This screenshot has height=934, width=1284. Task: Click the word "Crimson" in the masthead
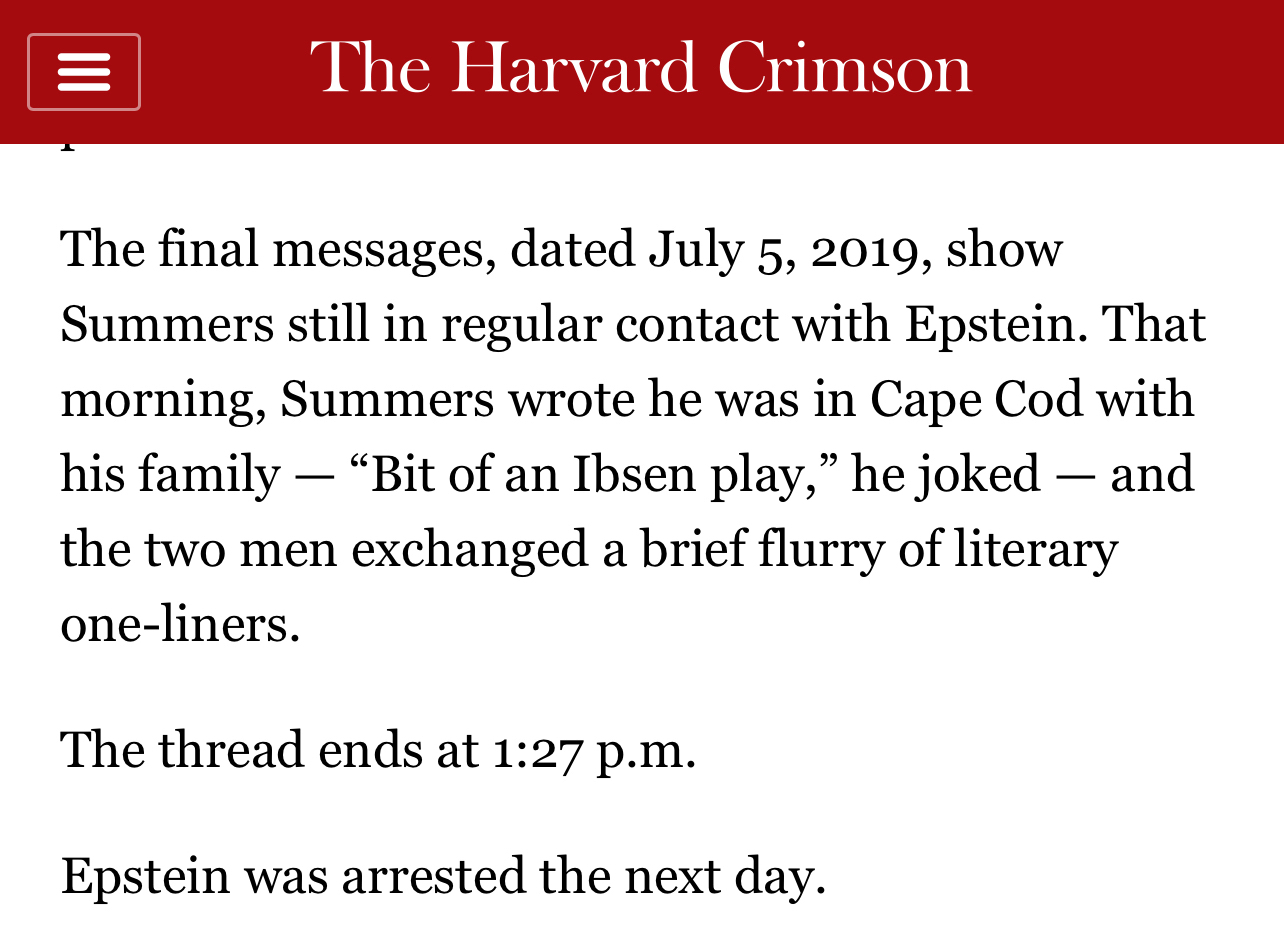(x=844, y=68)
